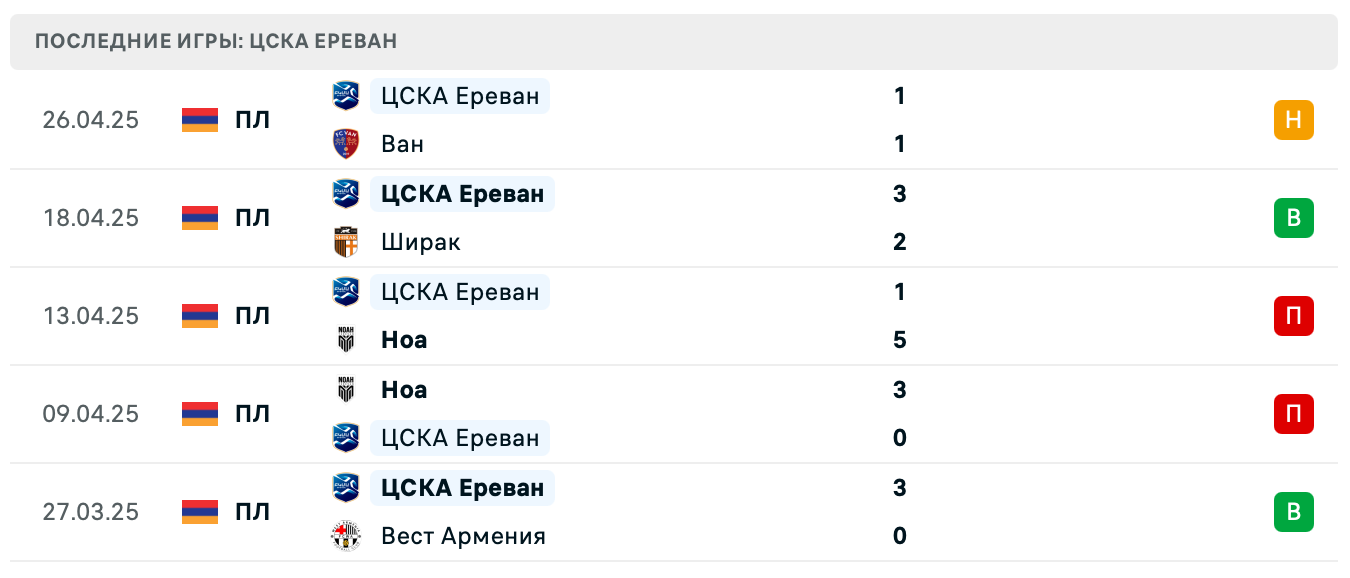Select the Ван team logo
Image resolution: width=1350 pixels, height=578 pixels.
347,144
